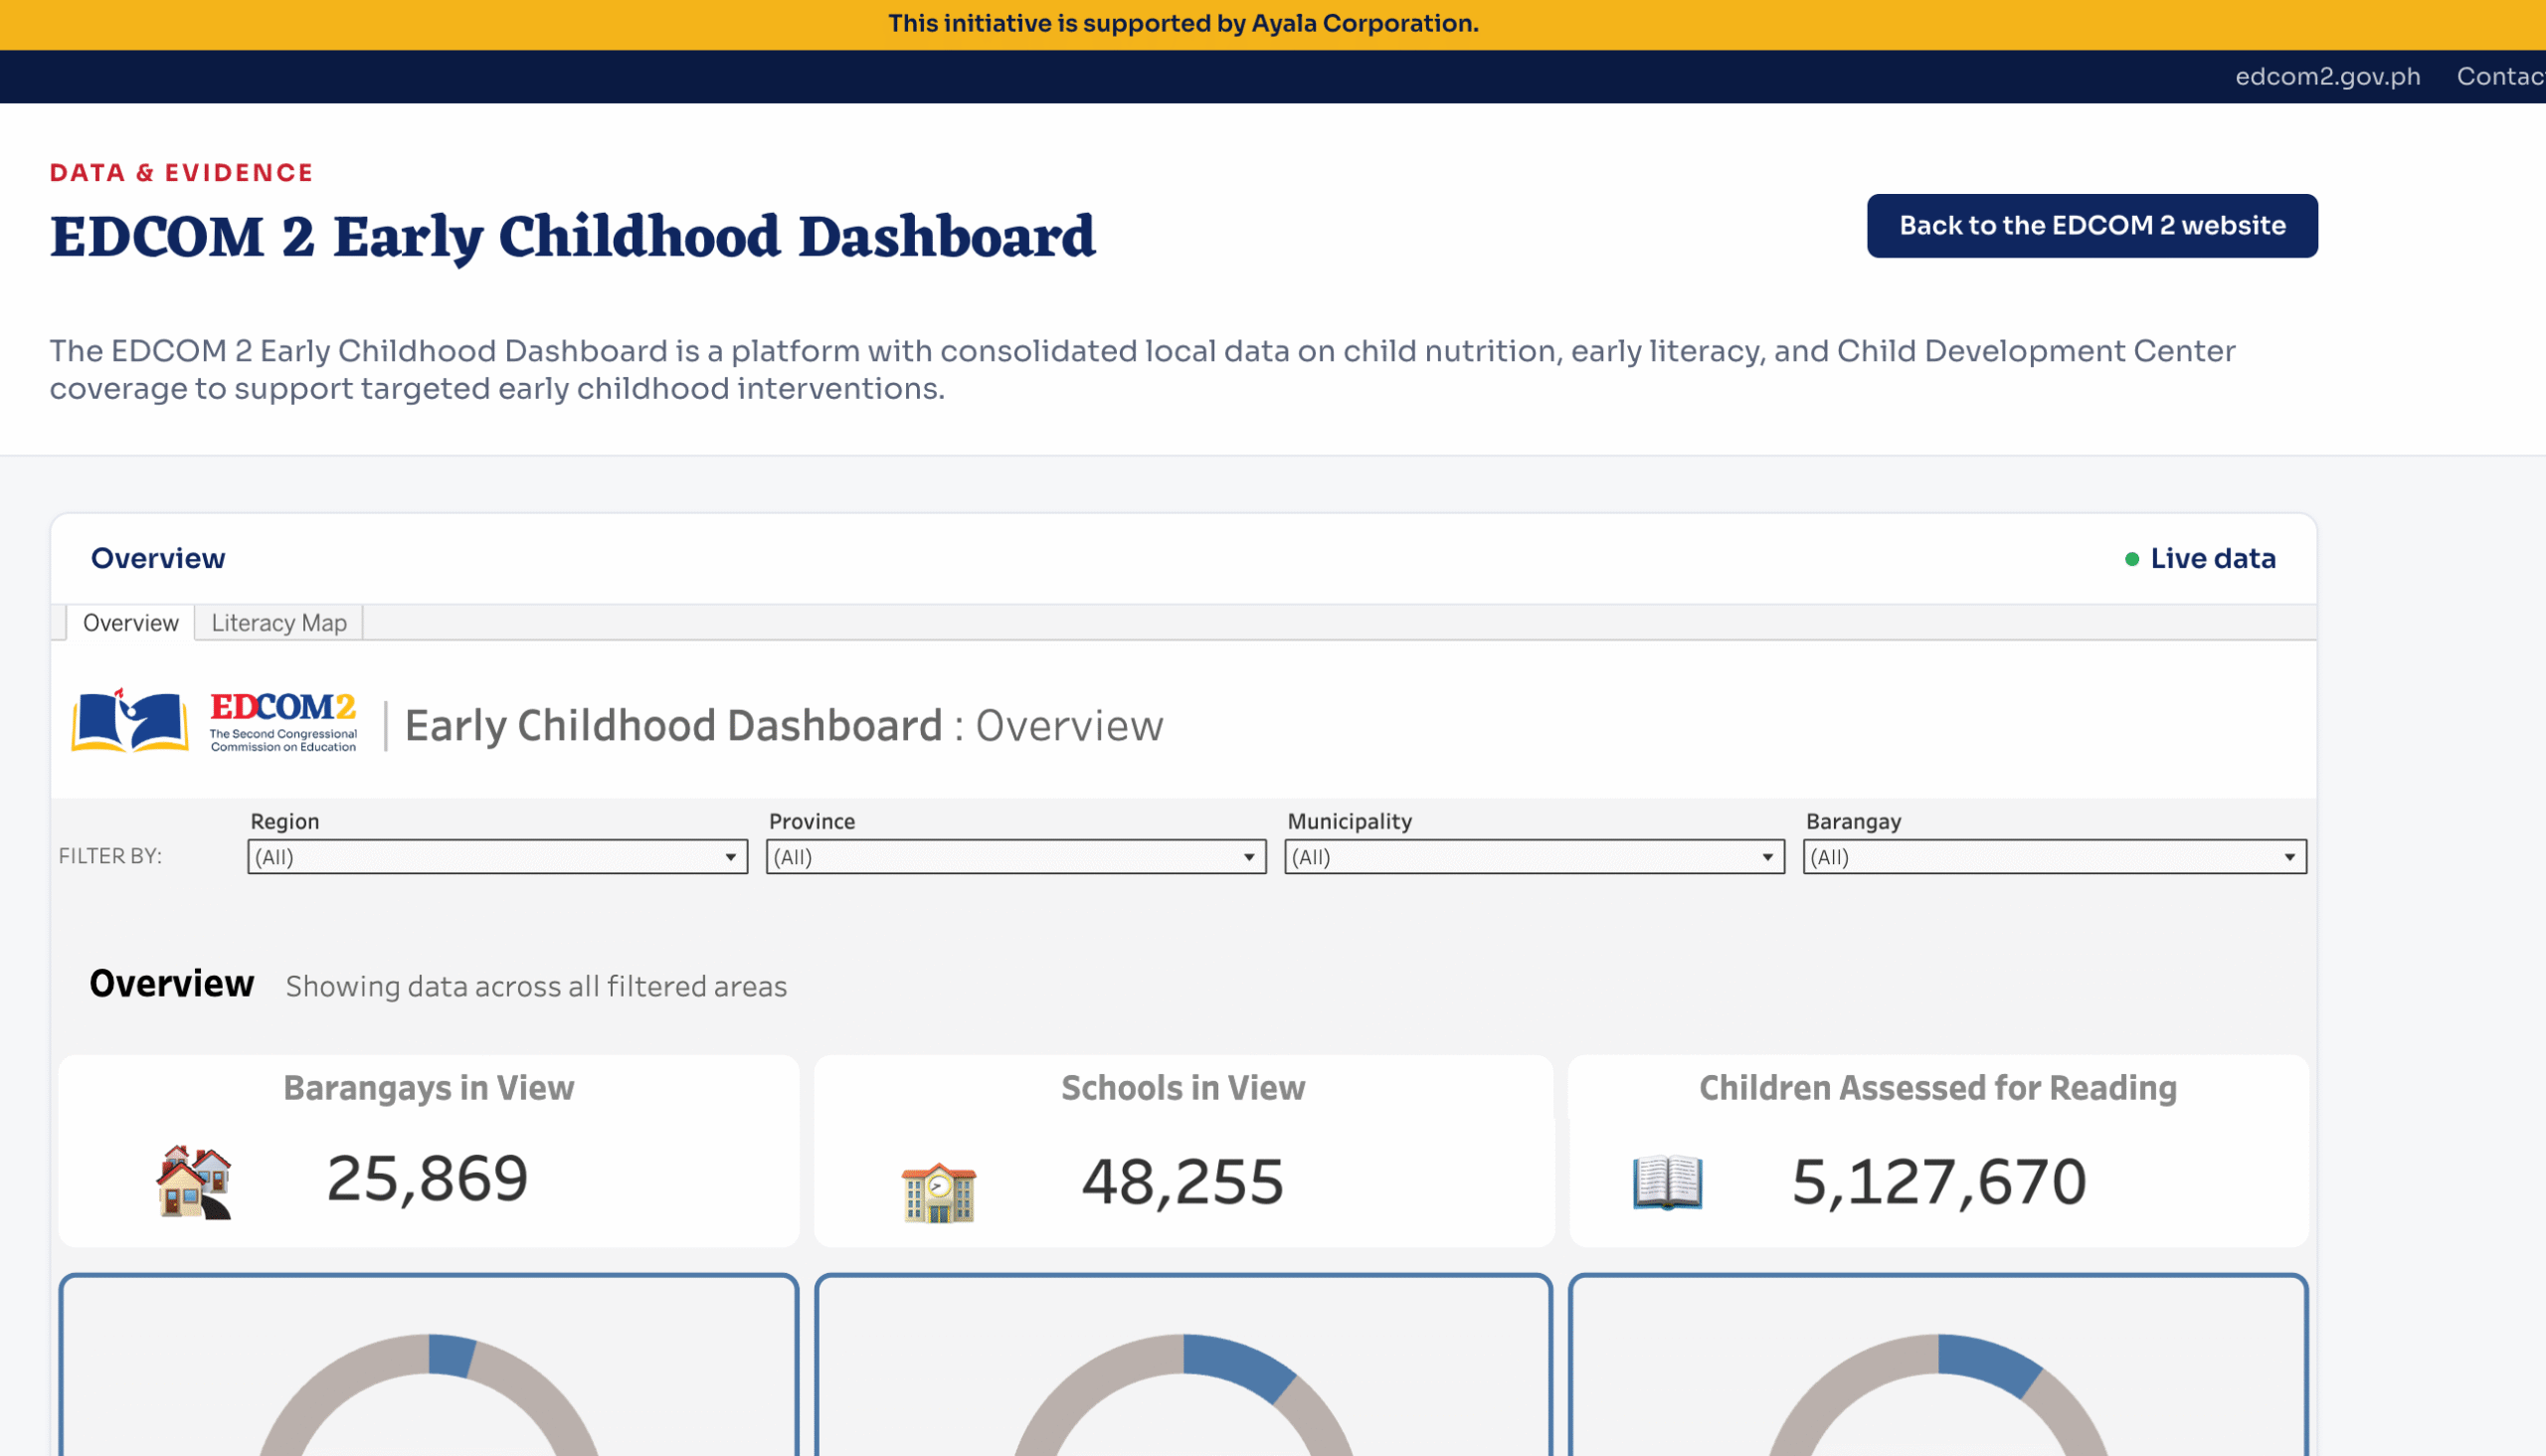Viewport: 2546px width, 1456px height.
Task: Click the EDCOM2 open book logo
Action: pyautogui.click(x=129, y=720)
